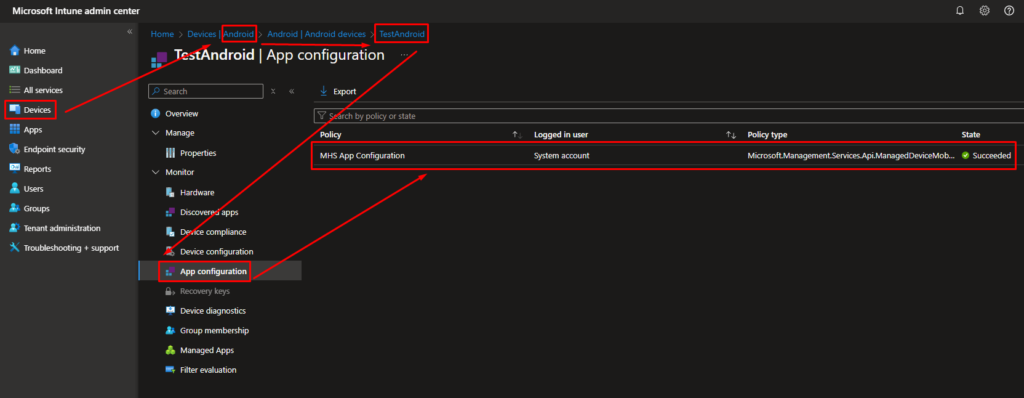The image size is (1024, 398).
Task: Collapse the Manage section chevron
Action: pos(155,133)
